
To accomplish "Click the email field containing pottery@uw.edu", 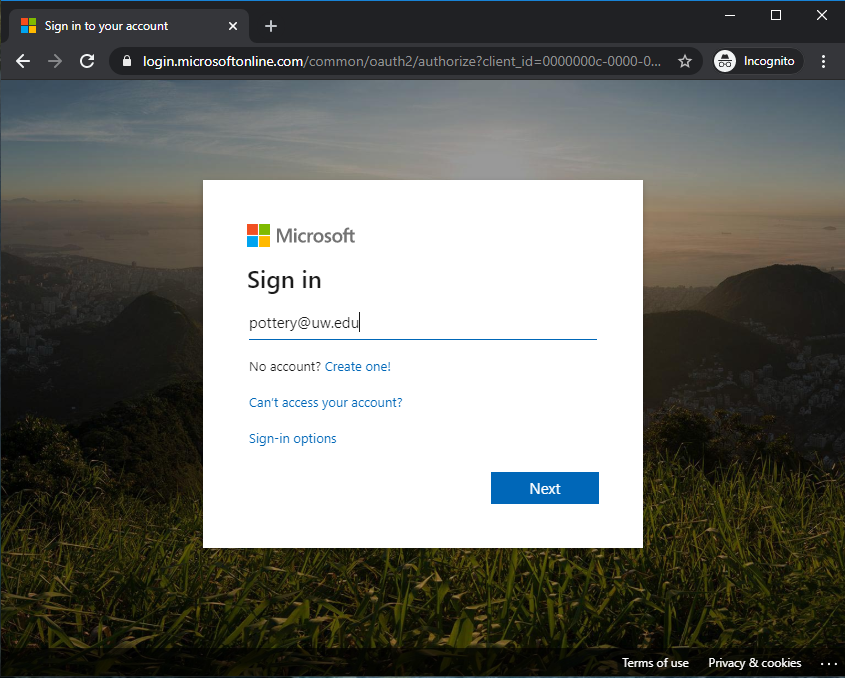I will click(x=422, y=323).
